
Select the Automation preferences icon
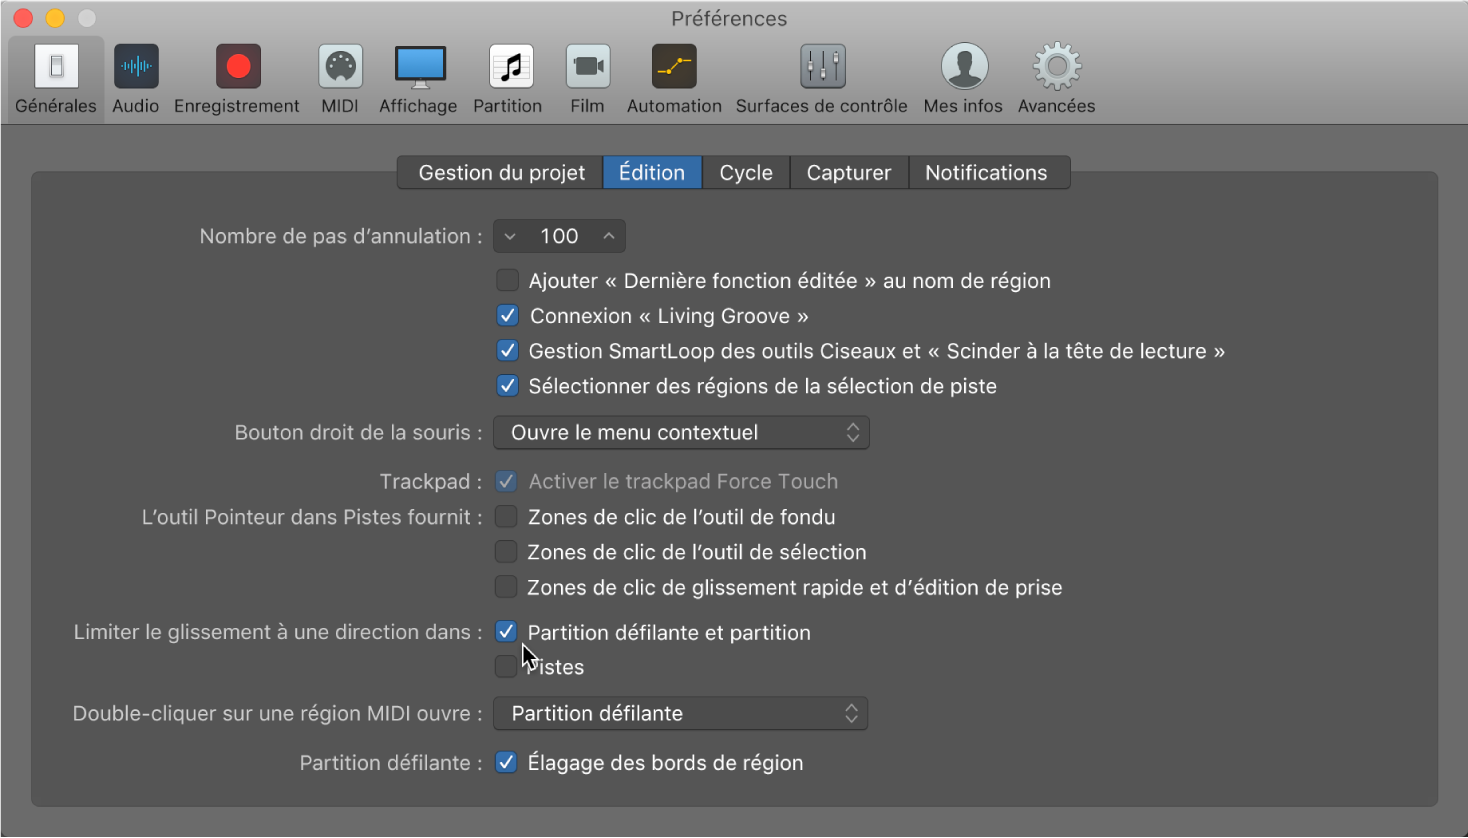[674, 68]
